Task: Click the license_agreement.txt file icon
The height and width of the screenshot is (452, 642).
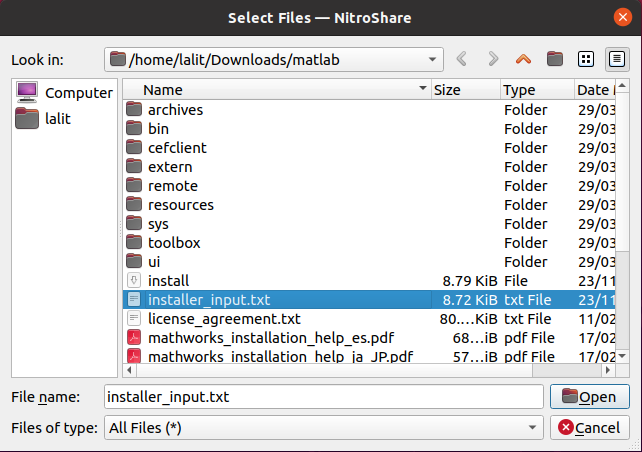Action: click(134, 319)
